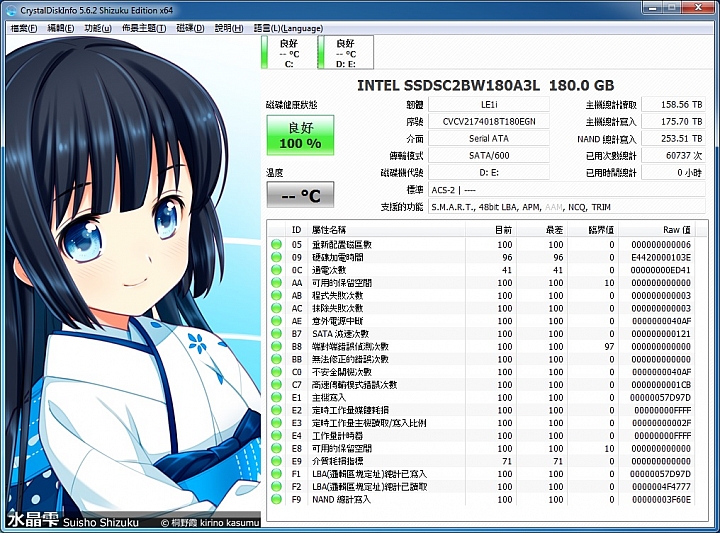Screen dimensions: 720x533
Task: Click status circle for ID E4 row
Action: click(x=276, y=435)
